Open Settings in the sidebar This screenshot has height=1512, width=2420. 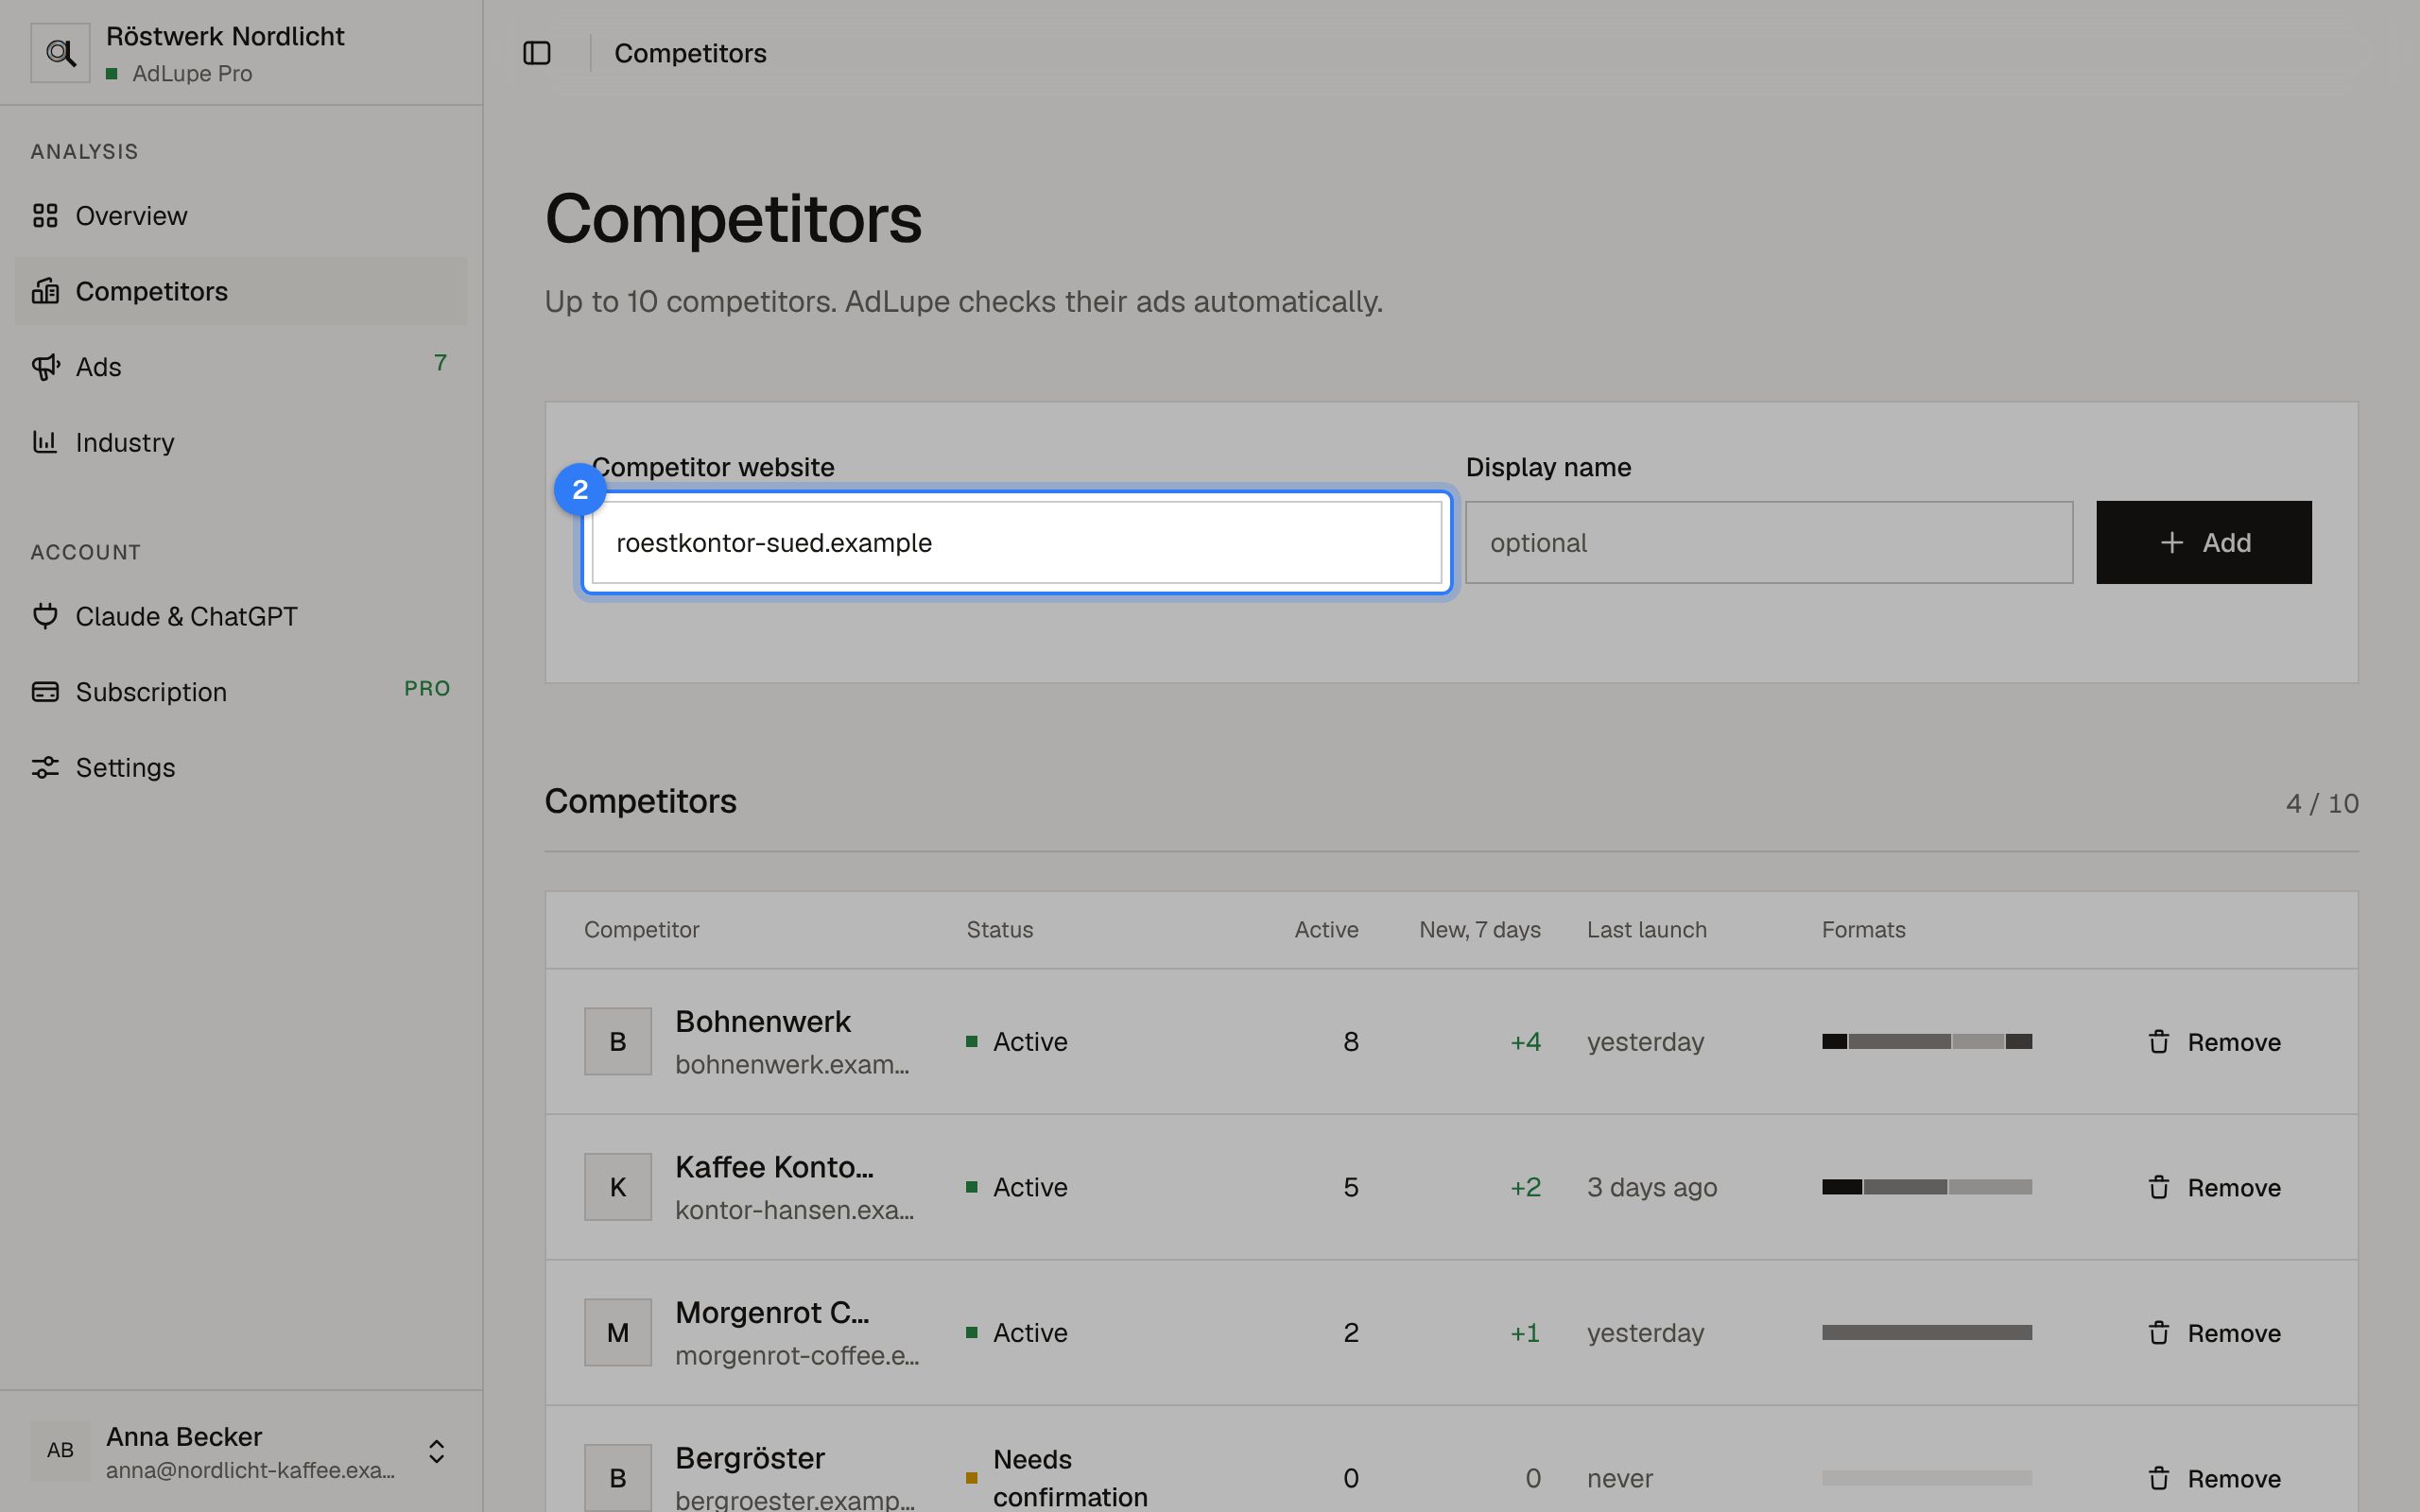[241, 767]
